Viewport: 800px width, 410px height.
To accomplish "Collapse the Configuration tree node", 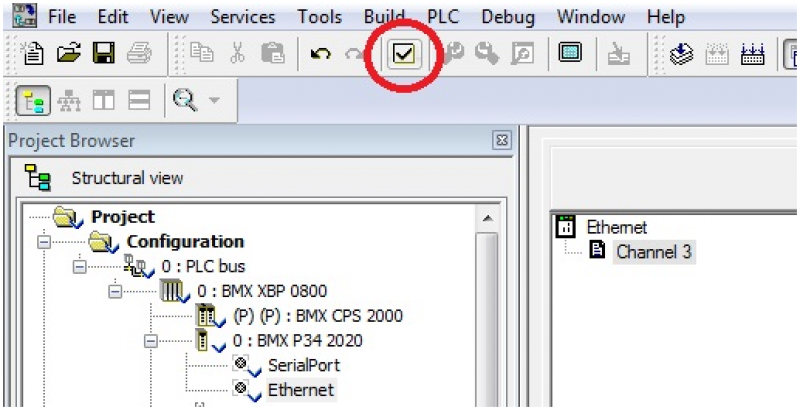I will pos(45,242).
